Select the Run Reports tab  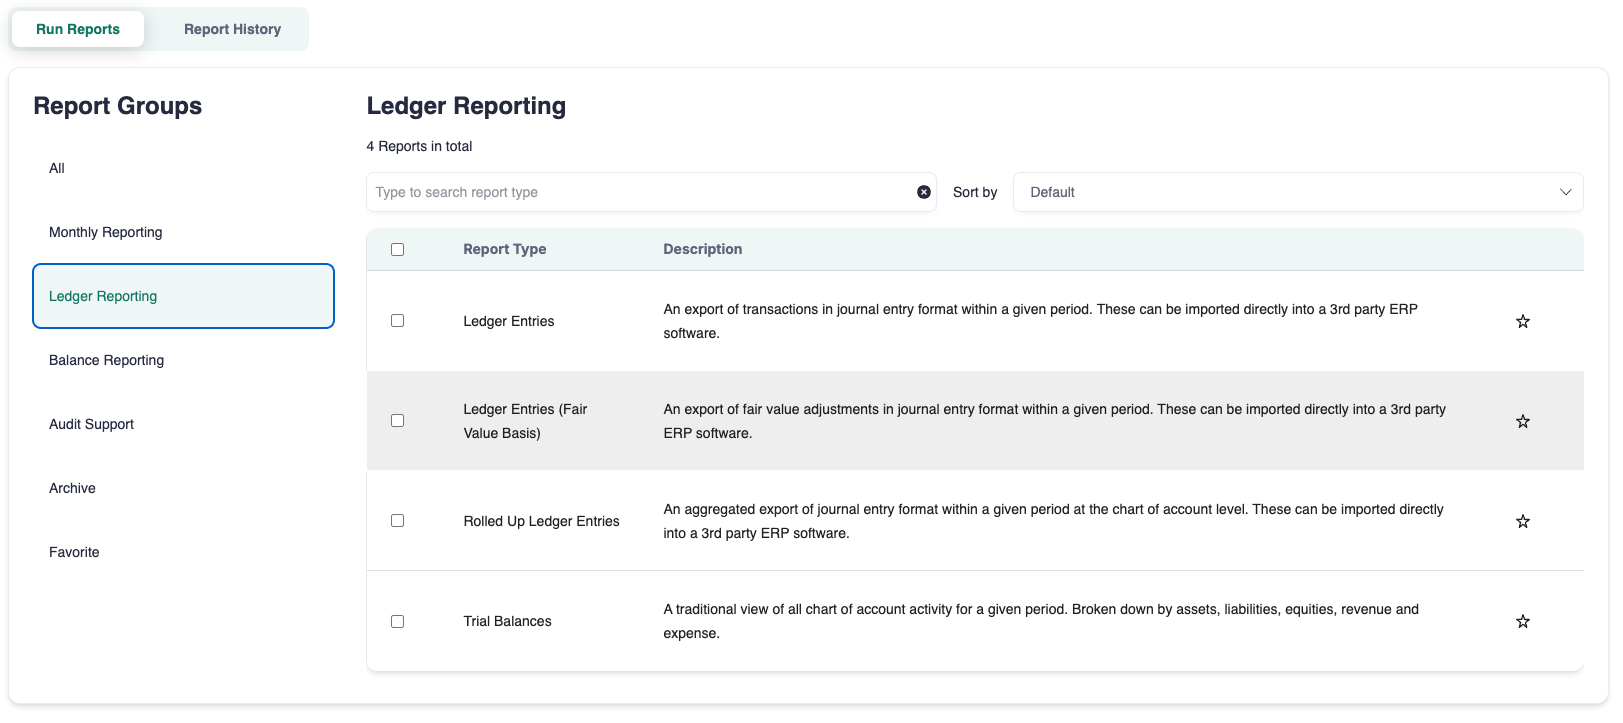click(78, 29)
